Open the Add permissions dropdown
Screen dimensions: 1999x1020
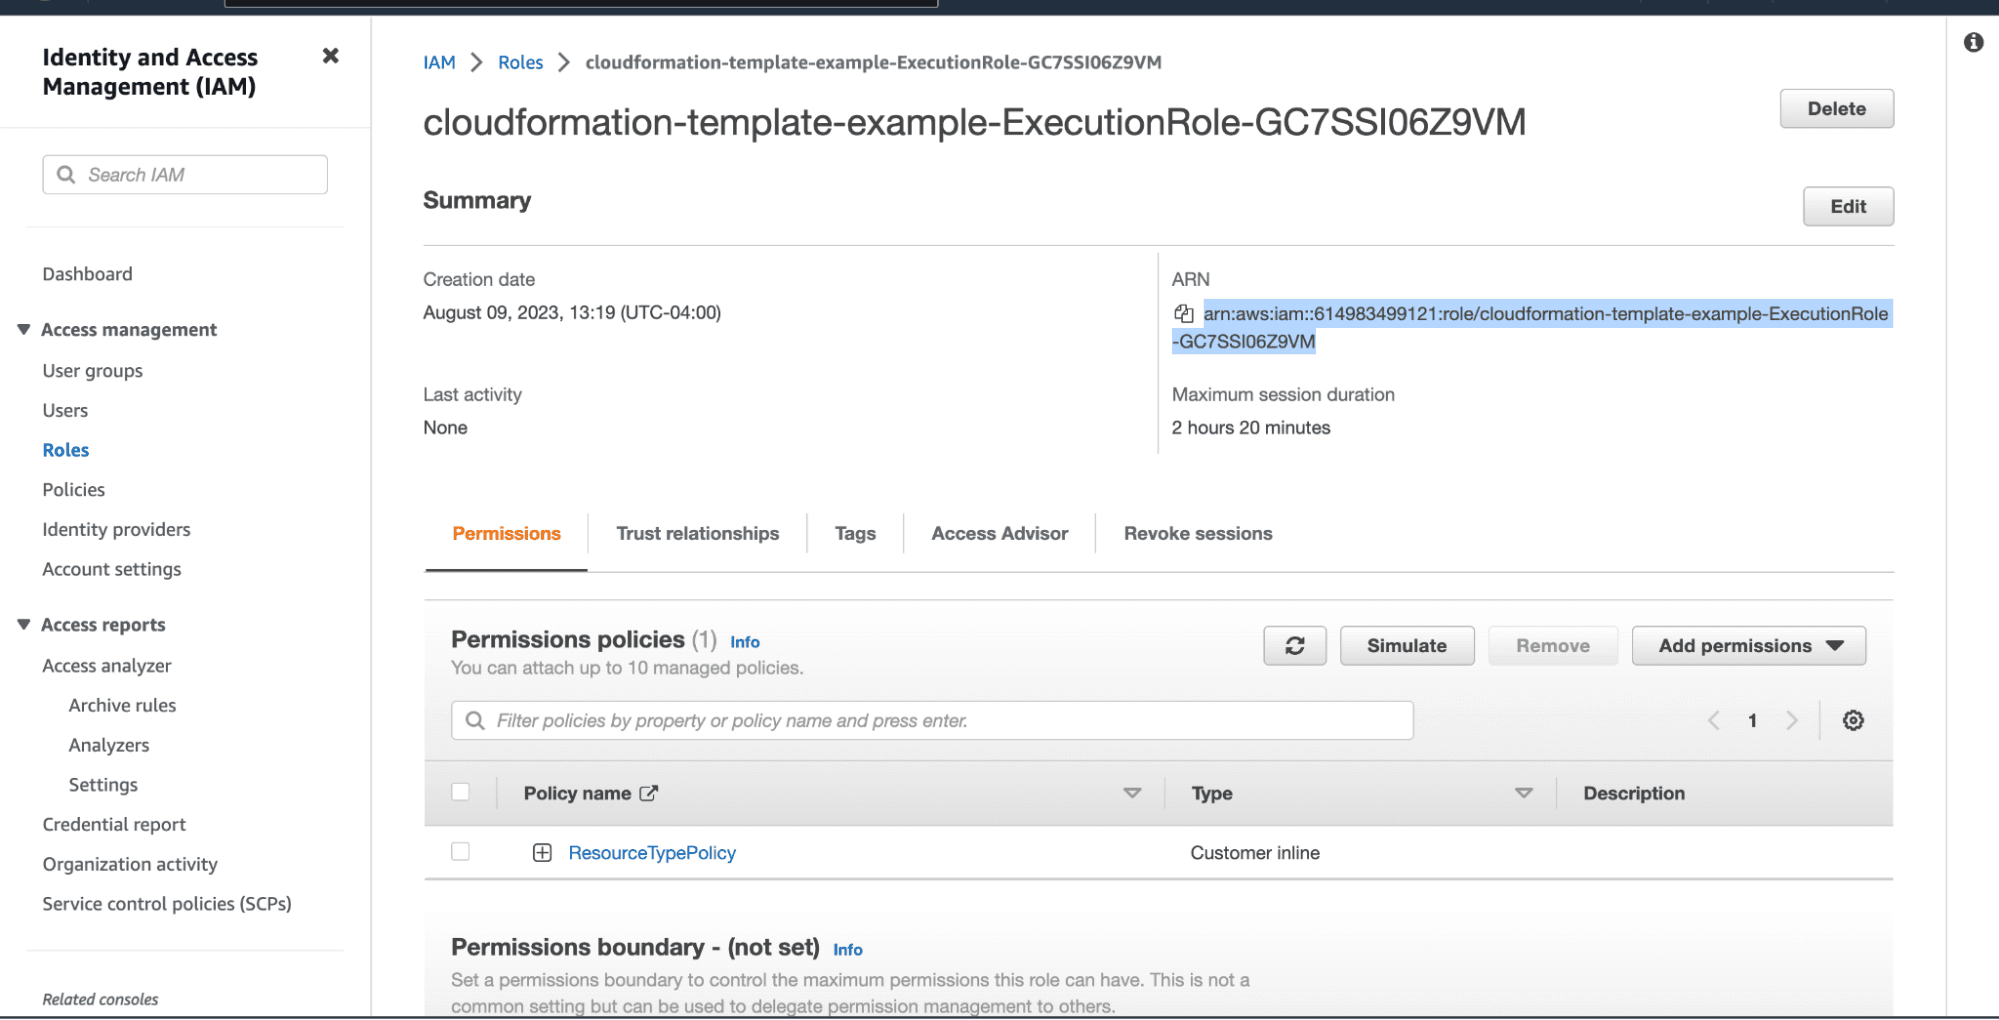tap(1748, 646)
